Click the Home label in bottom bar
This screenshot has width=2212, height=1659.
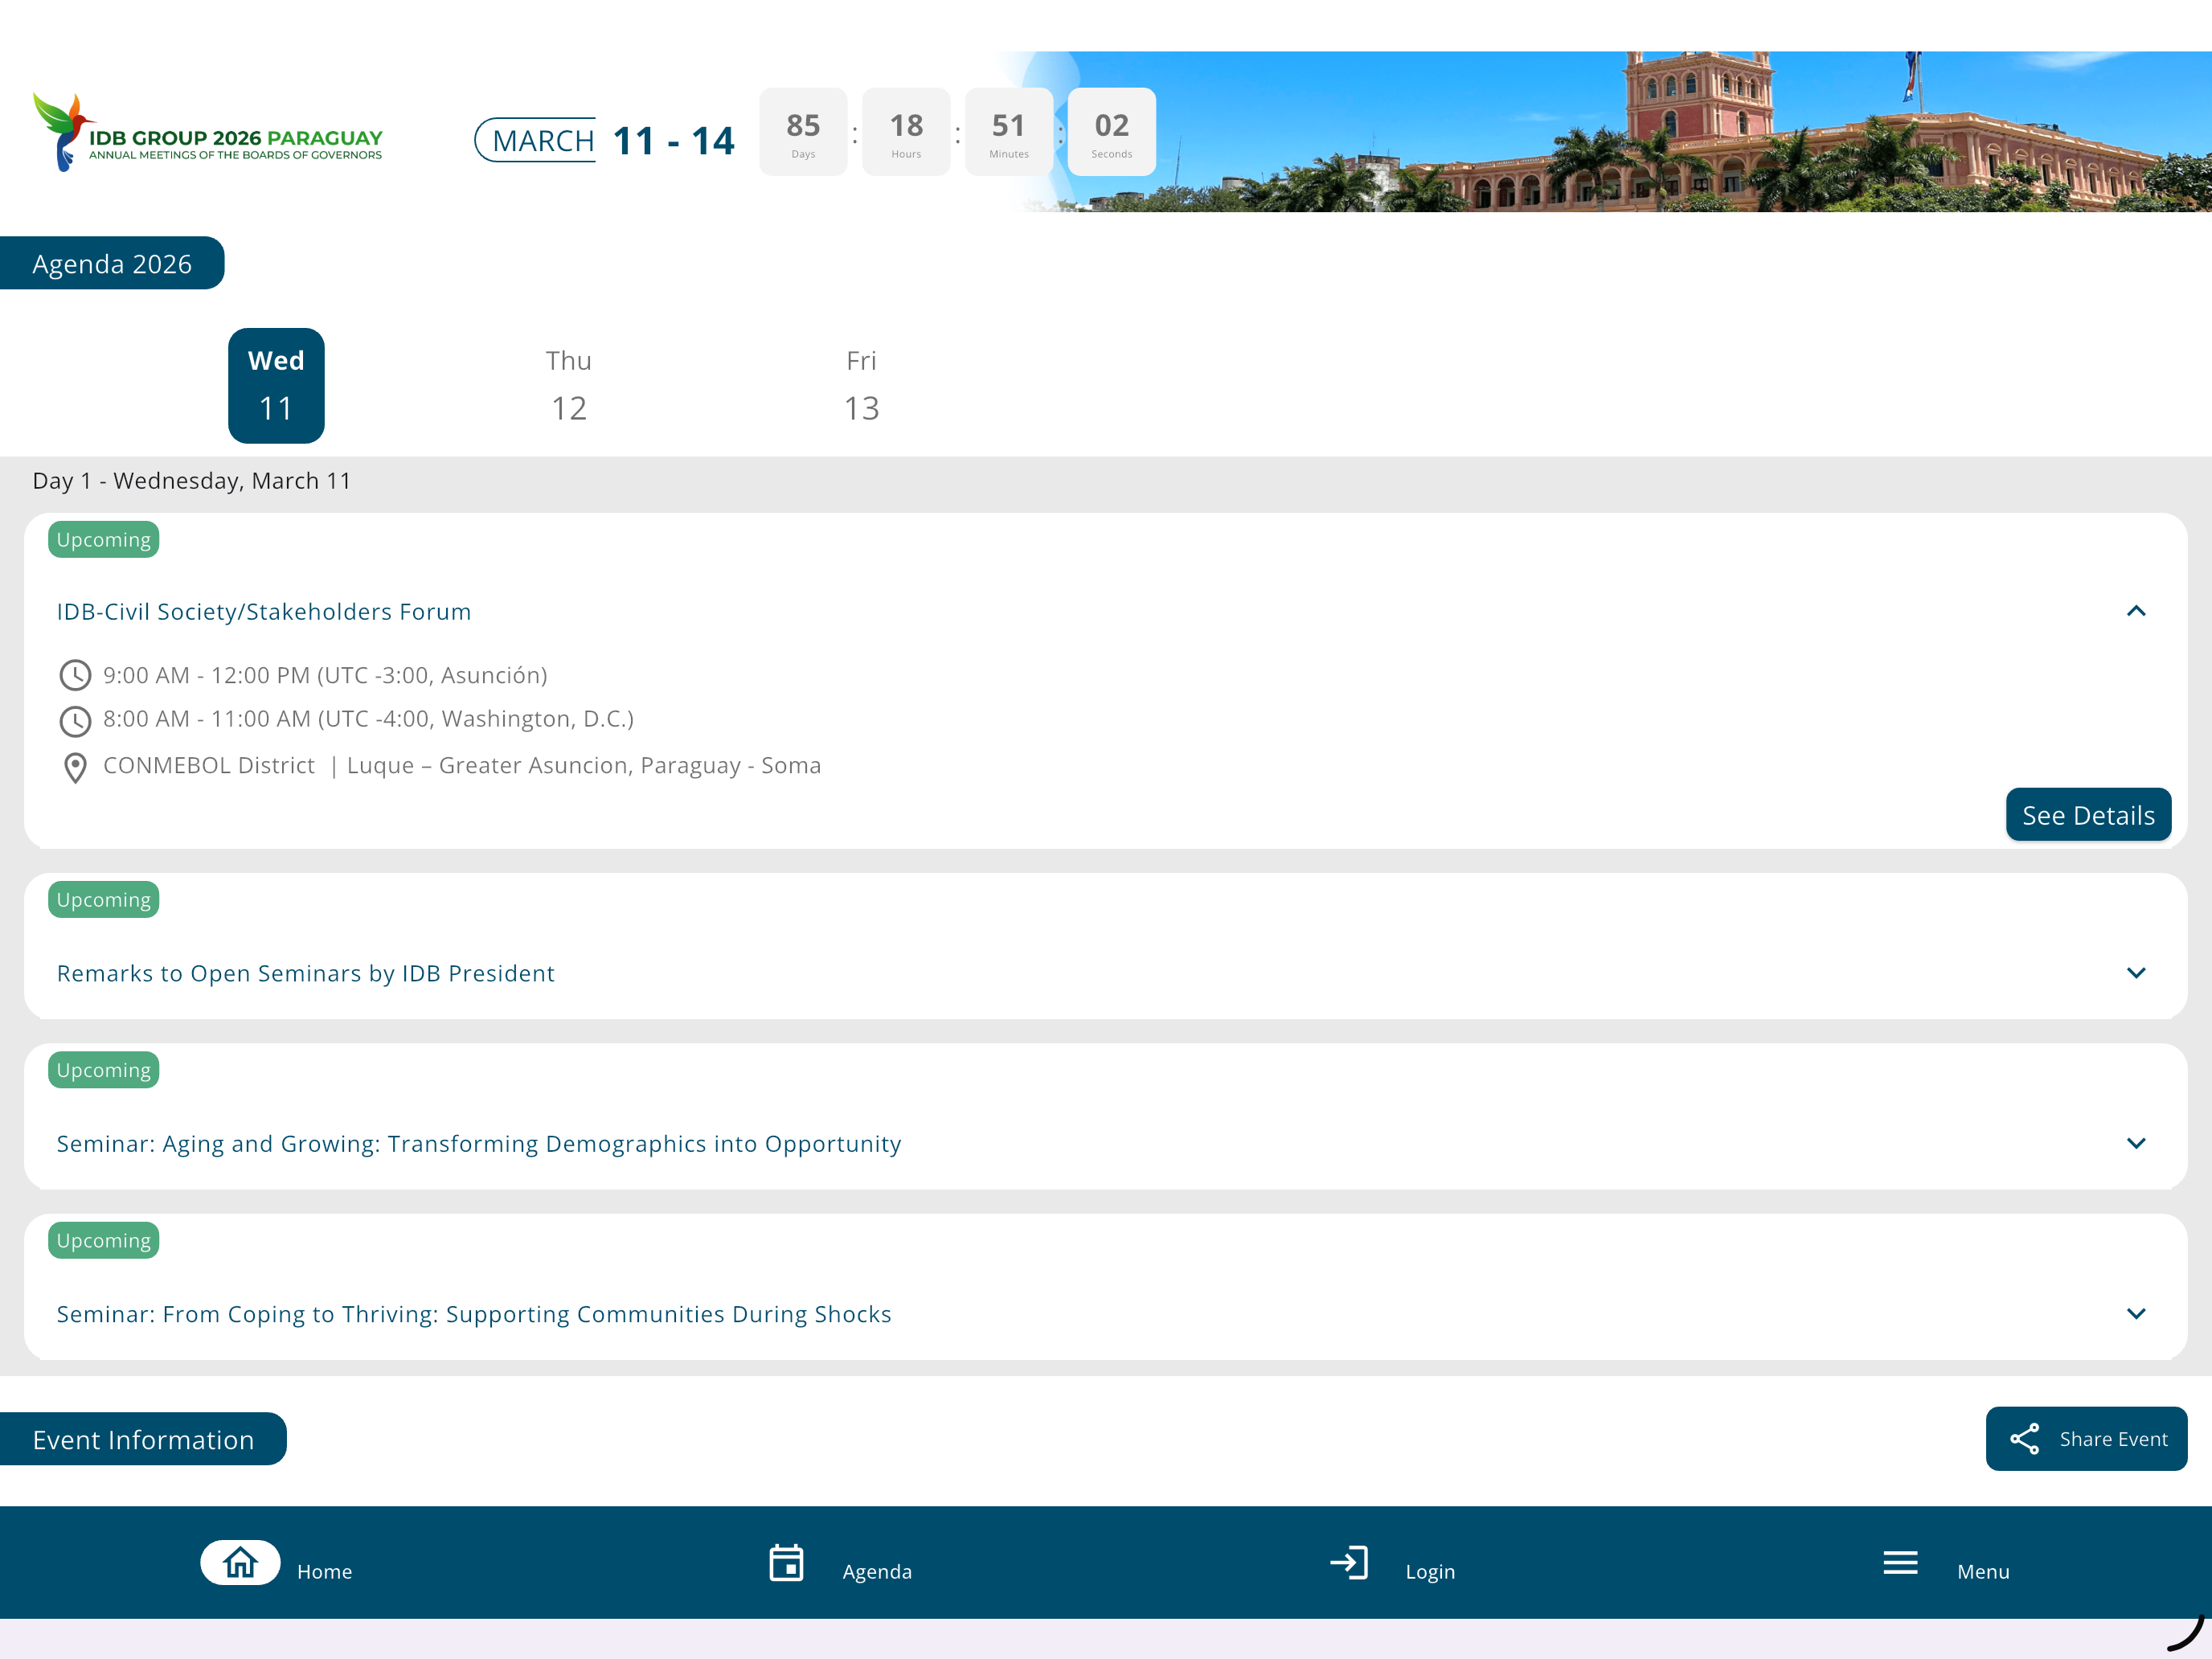[324, 1571]
